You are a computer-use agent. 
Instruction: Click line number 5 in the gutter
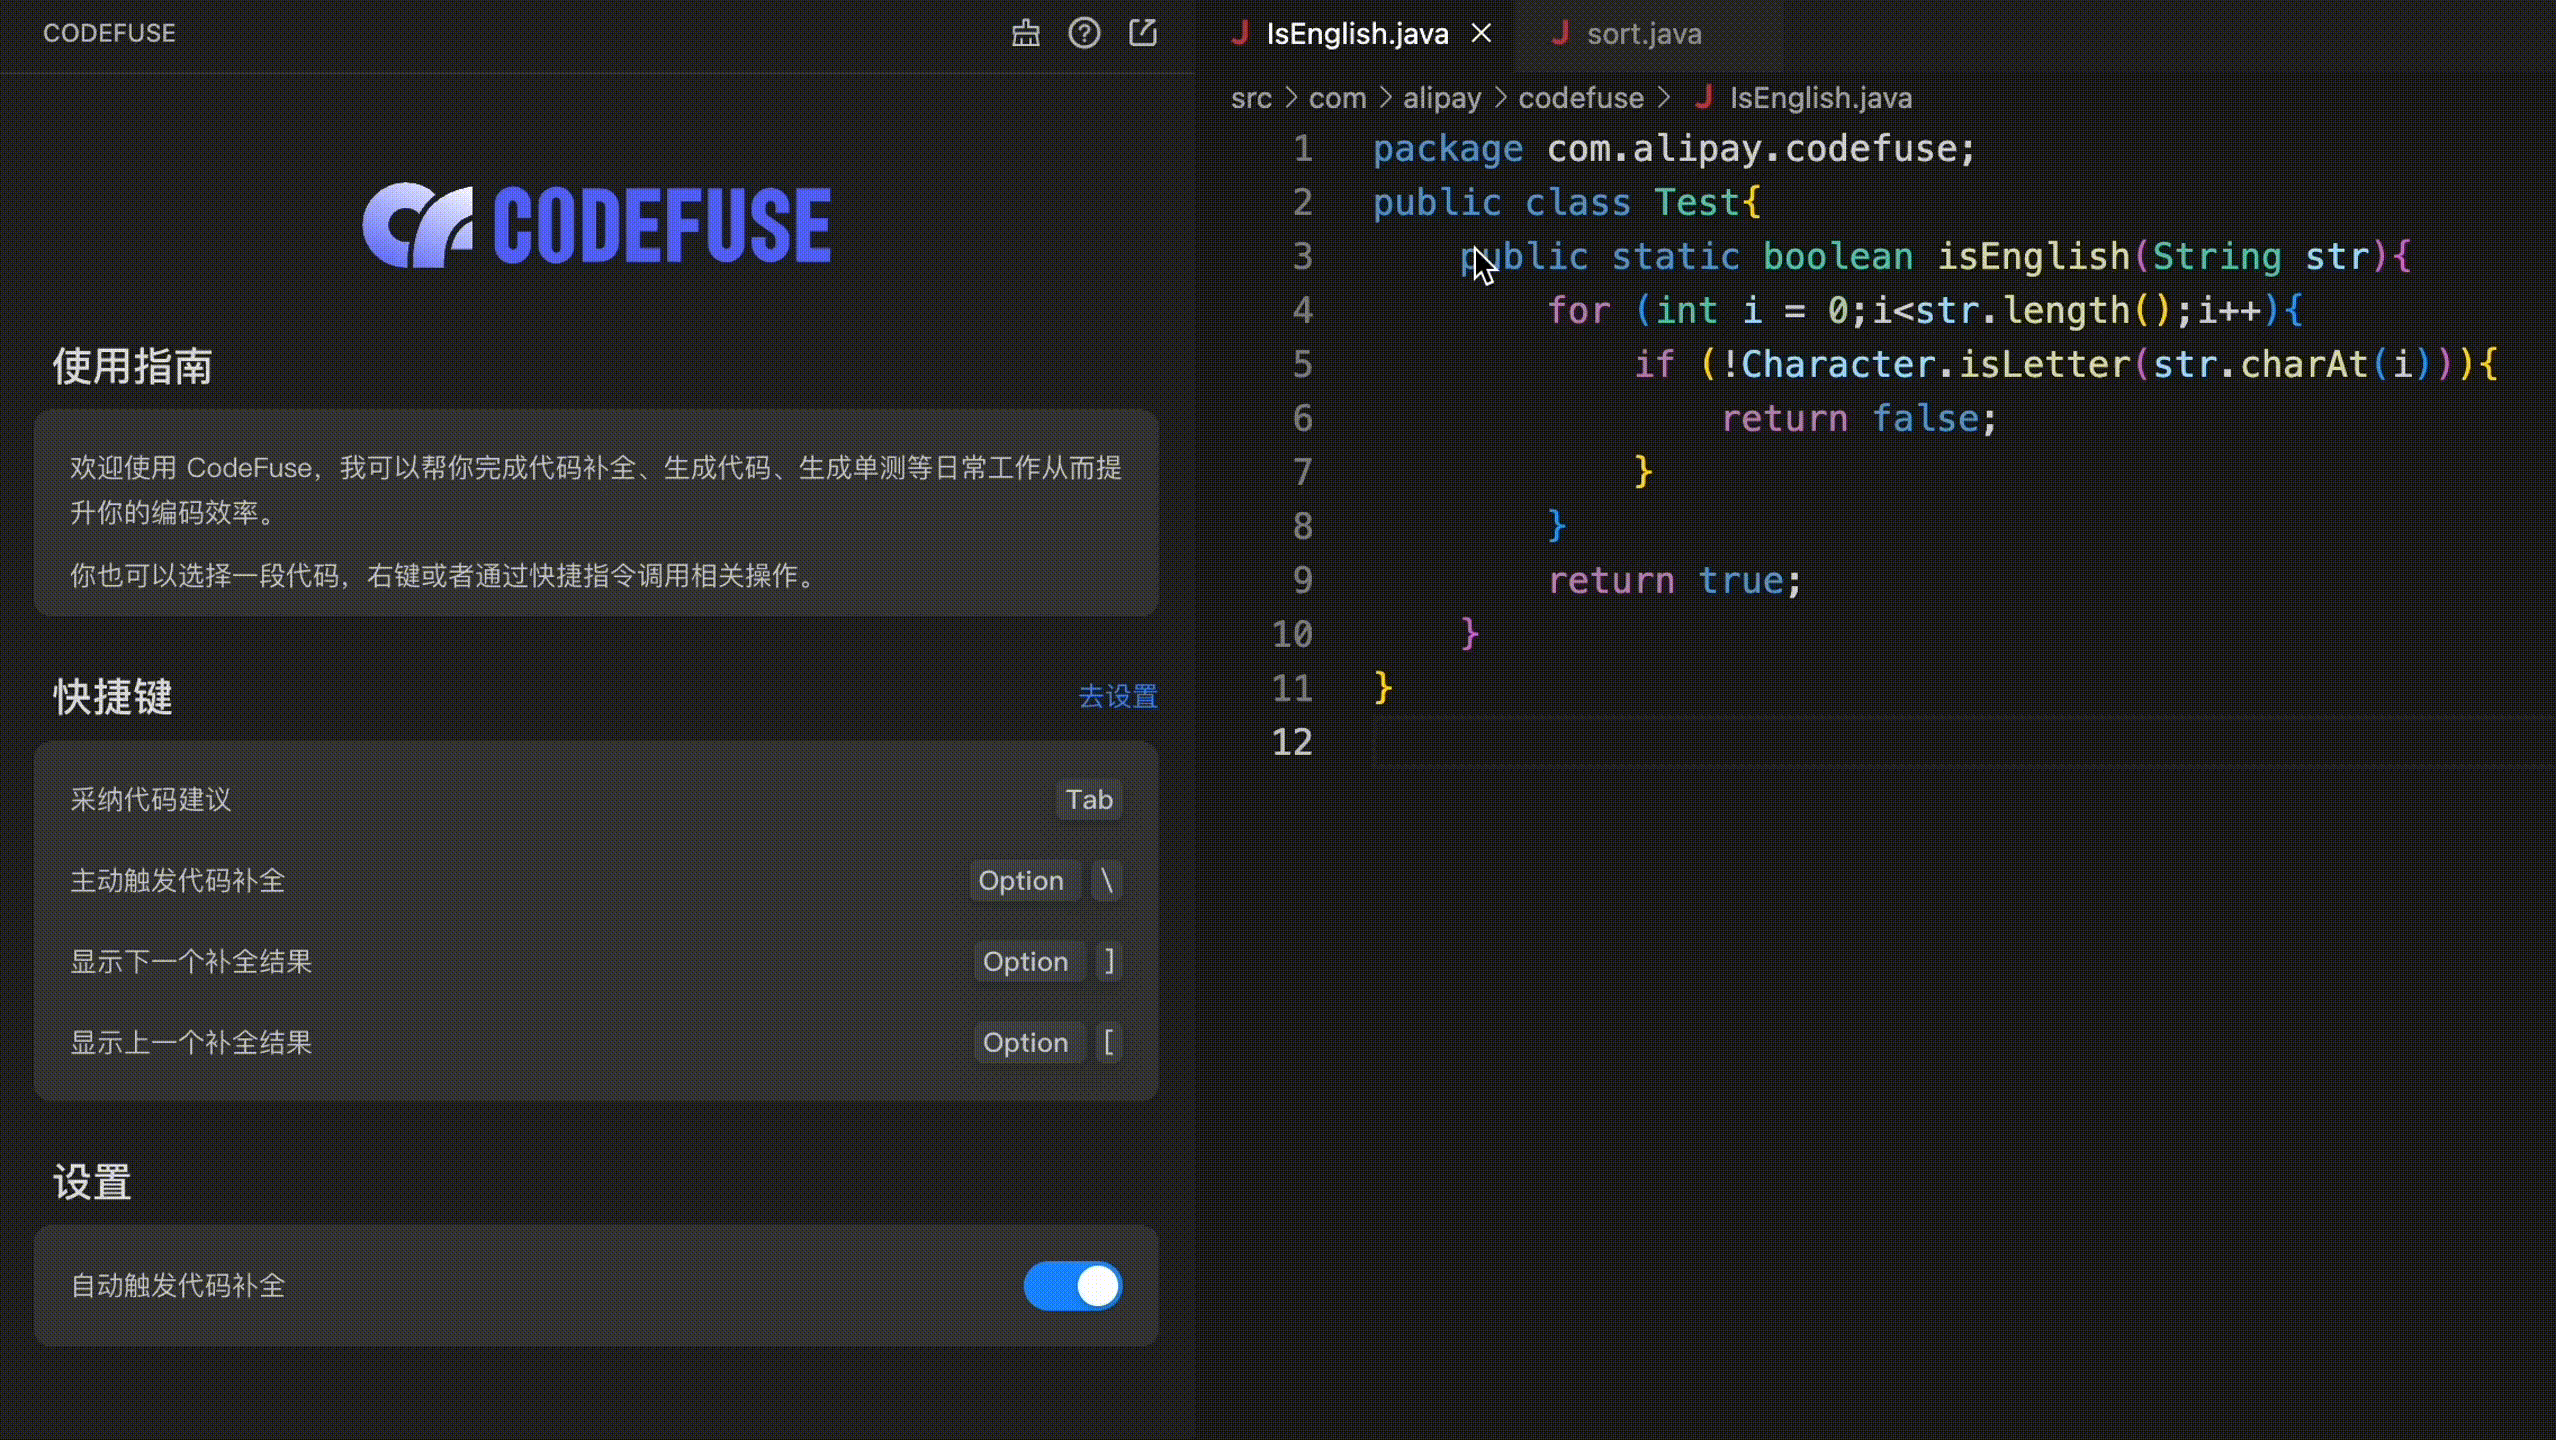pyautogui.click(x=1301, y=364)
